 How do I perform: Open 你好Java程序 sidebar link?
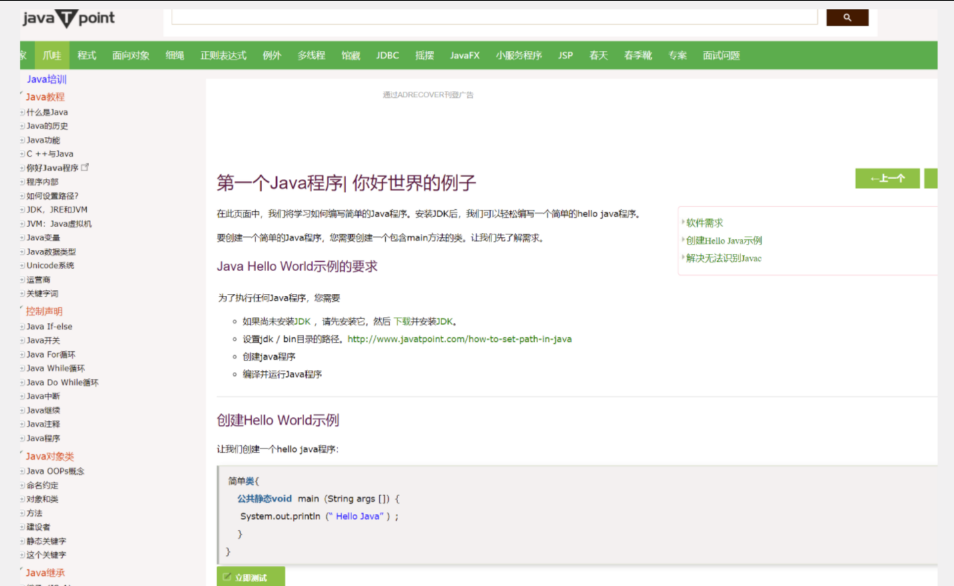[52, 168]
